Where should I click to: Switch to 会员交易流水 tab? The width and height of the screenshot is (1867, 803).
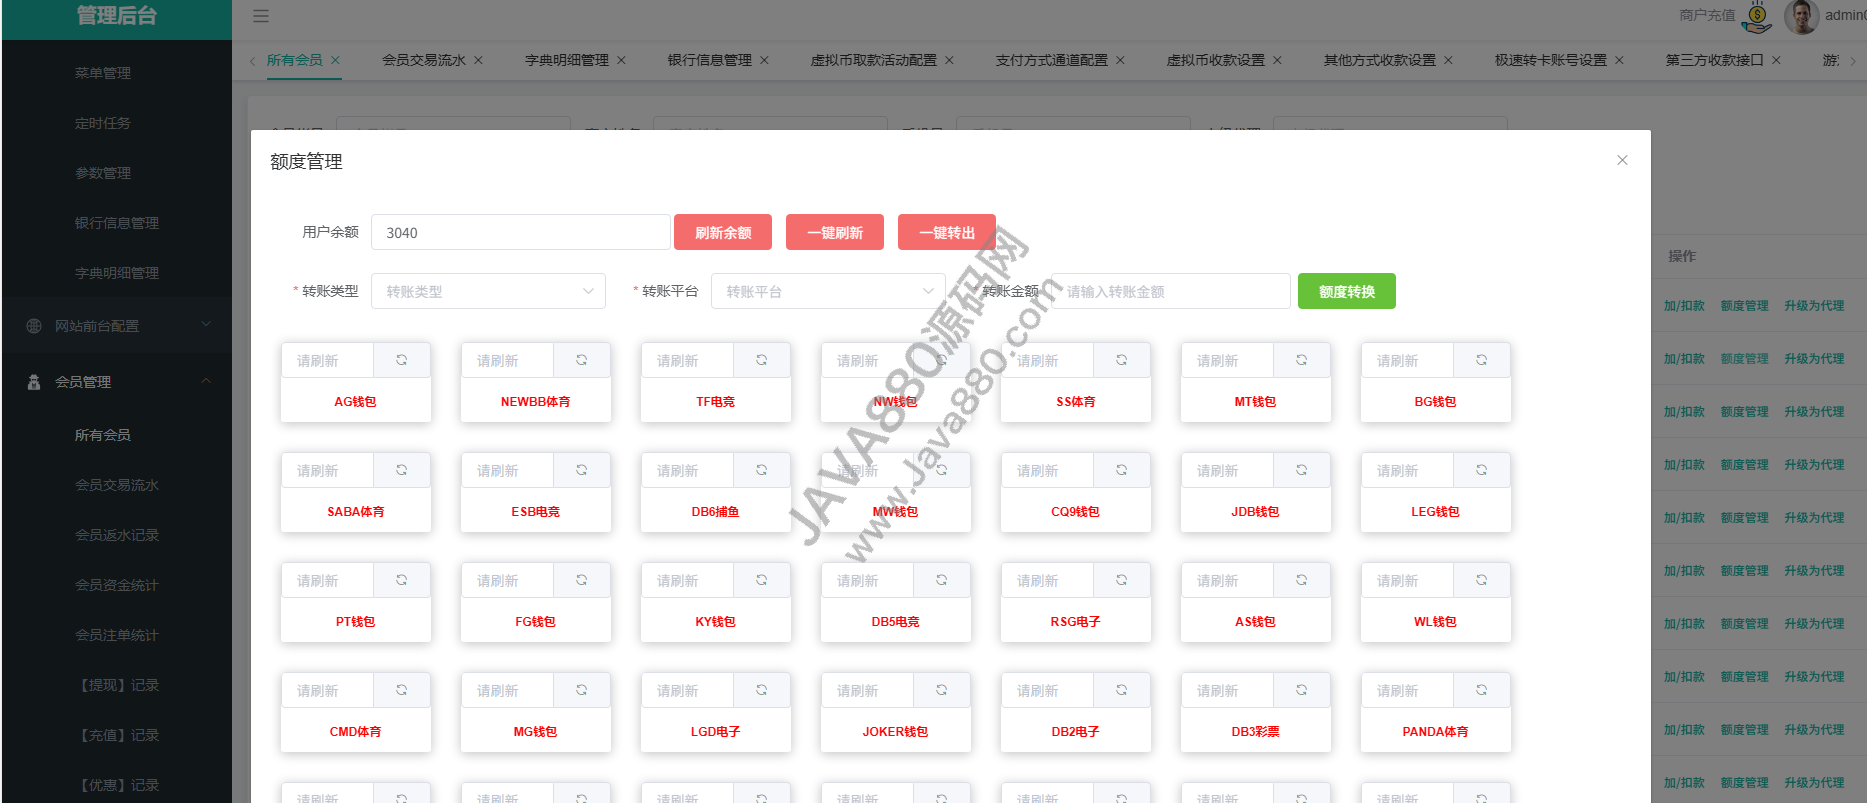click(x=424, y=60)
